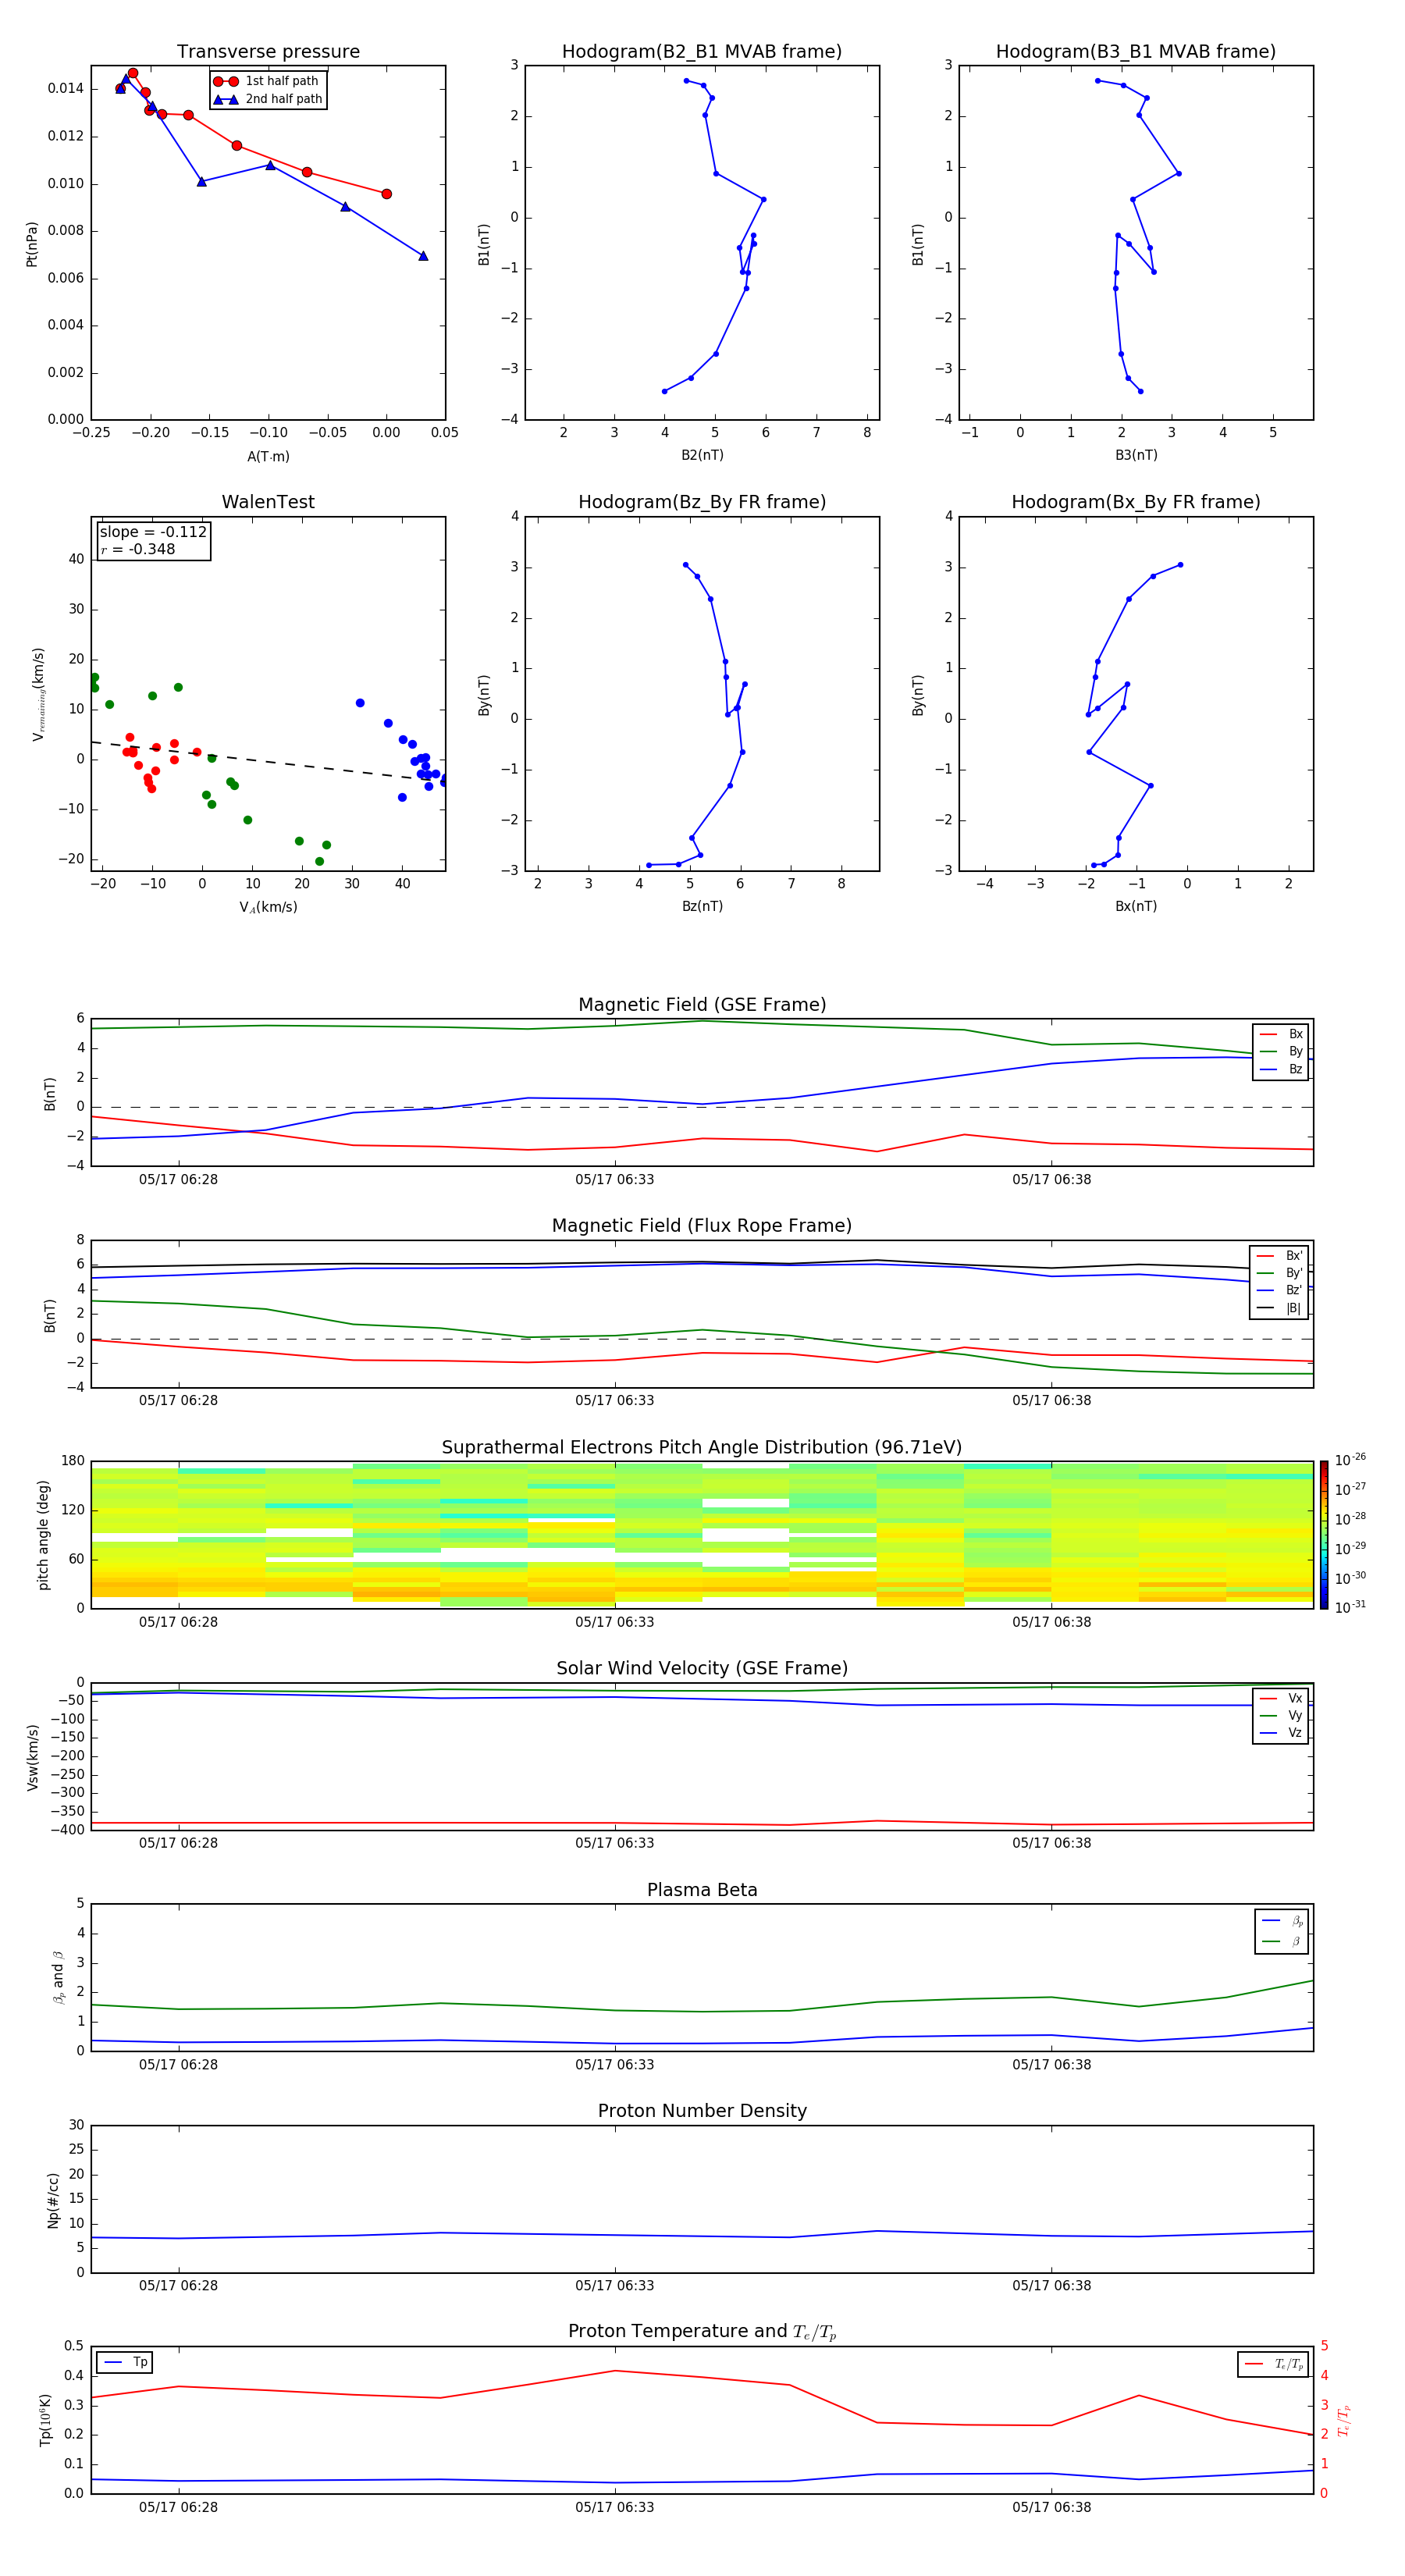Click the Plasma Beta legend box
Screen dimensions: 1405x2576
click(1281, 1932)
